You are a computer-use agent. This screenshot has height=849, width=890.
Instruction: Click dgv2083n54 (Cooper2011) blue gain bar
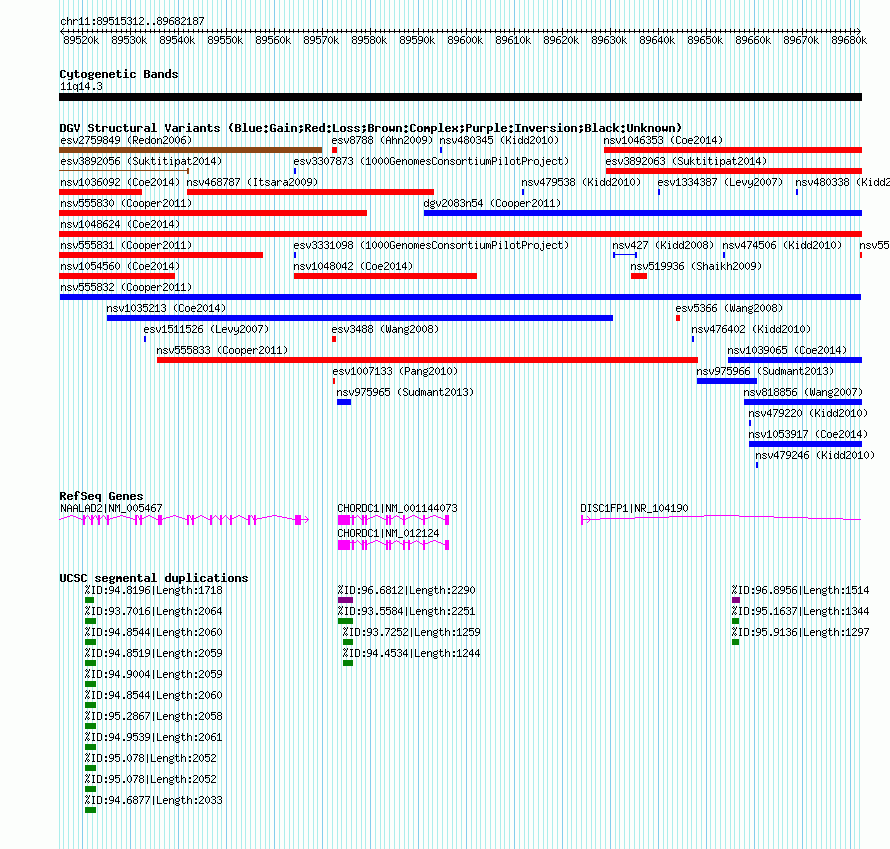(643, 213)
